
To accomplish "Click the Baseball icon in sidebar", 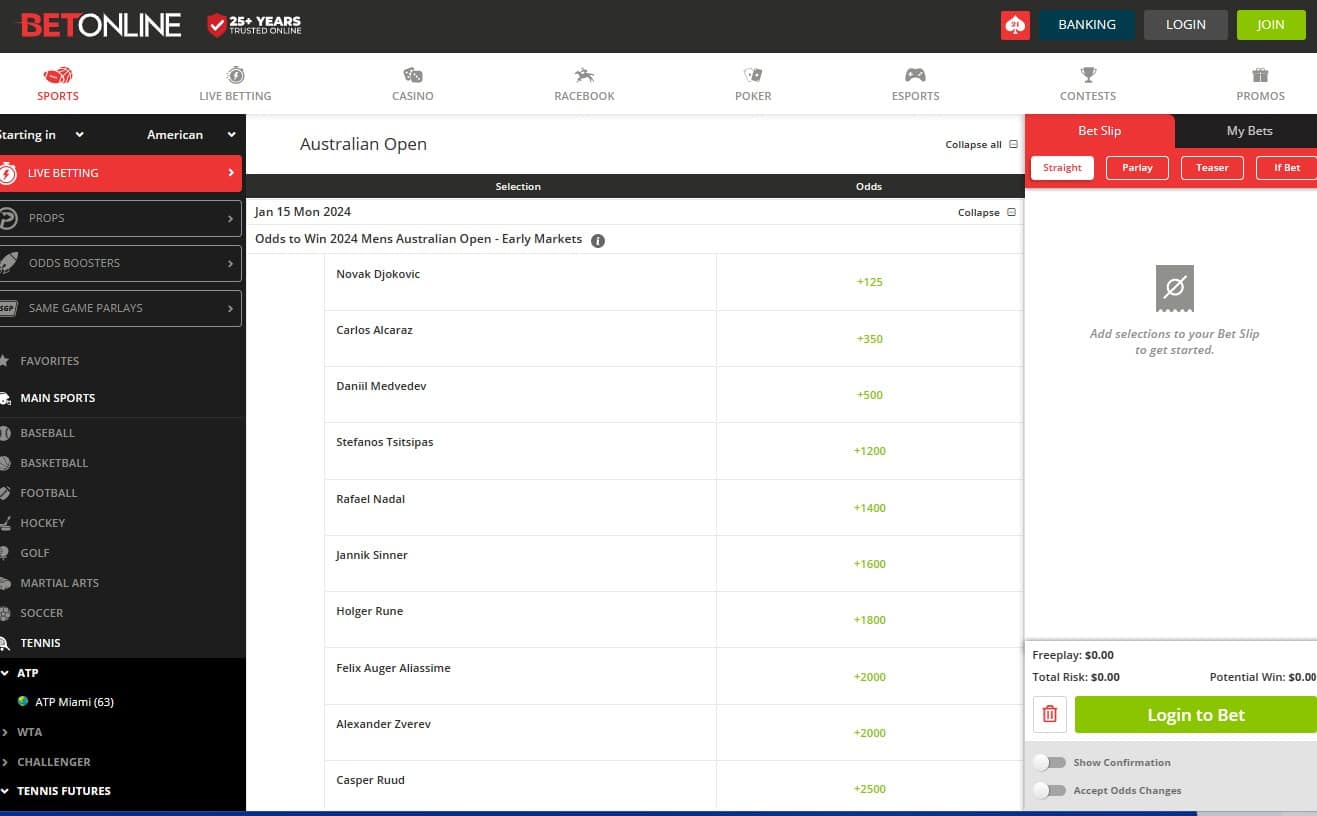I will click(x=6, y=433).
